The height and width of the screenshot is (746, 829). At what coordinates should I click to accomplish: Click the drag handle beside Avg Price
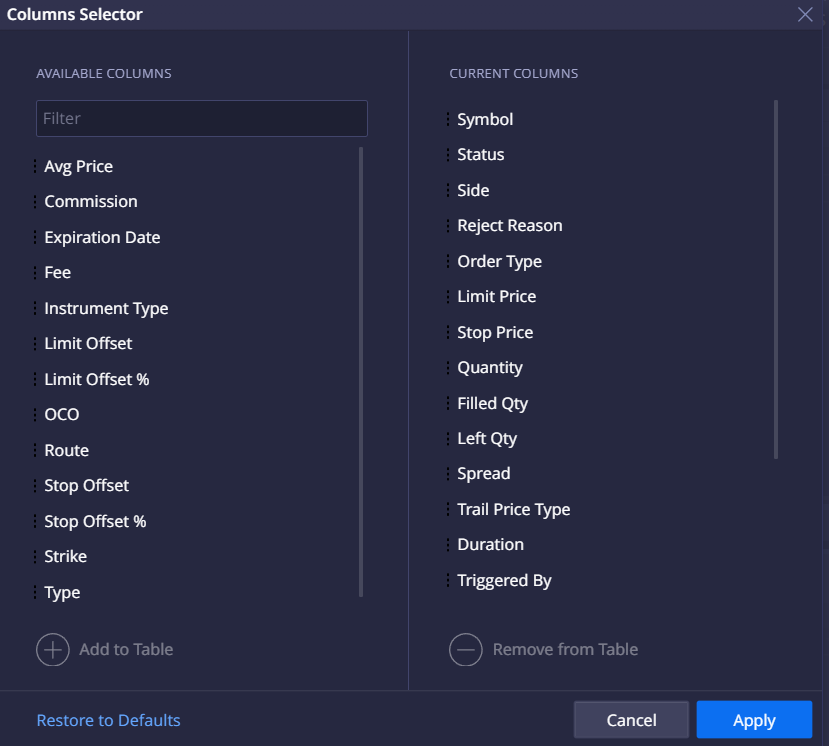pyautogui.click(x=35, y=167)
